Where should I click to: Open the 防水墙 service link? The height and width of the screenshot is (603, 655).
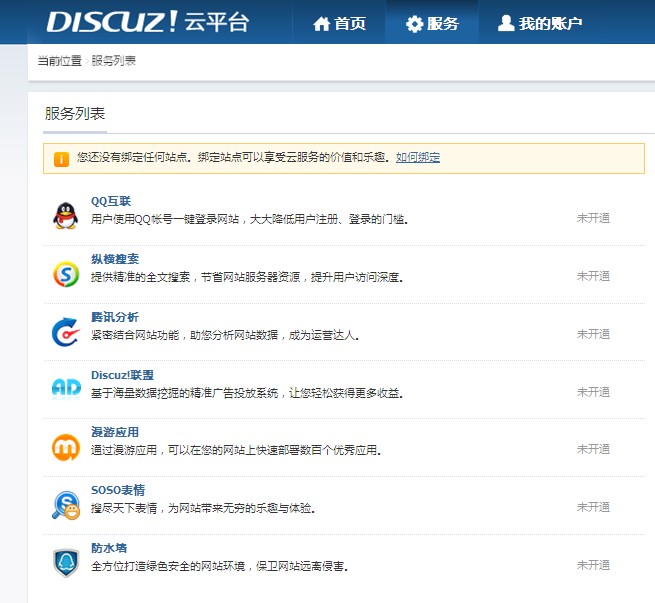coord(109,548)
